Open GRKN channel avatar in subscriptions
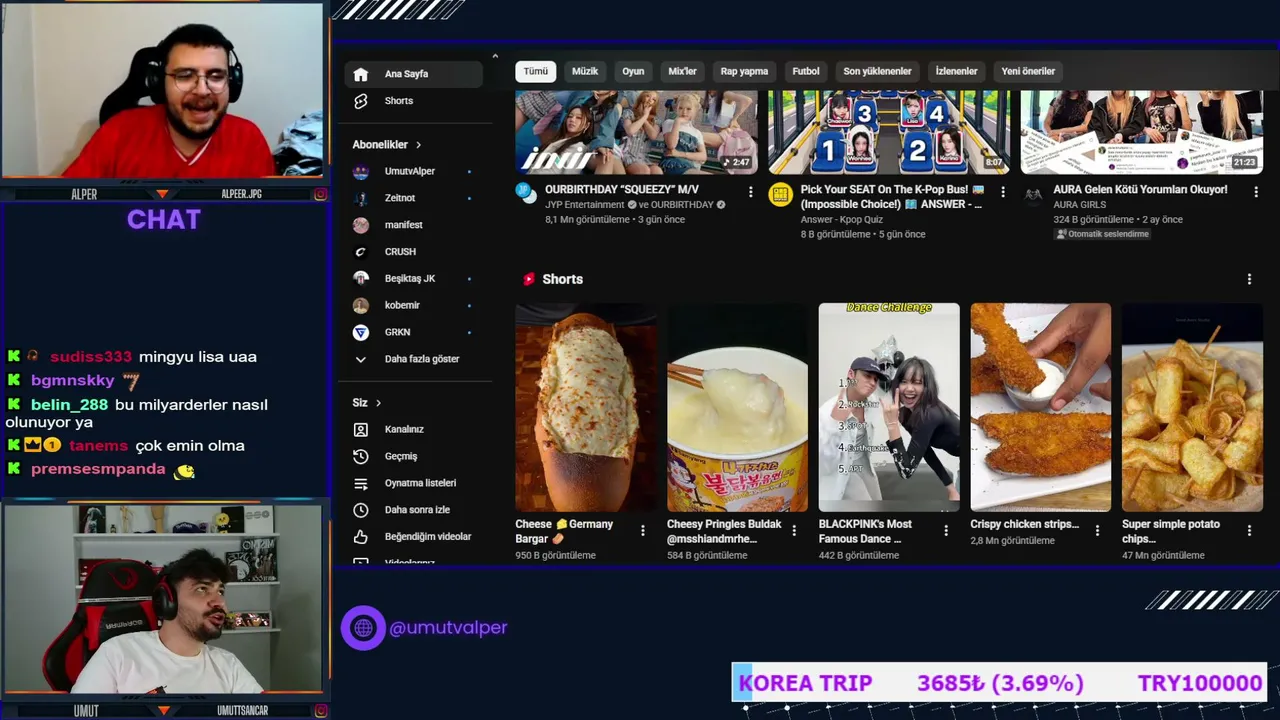1280x720 pixels. pos(361,332)
